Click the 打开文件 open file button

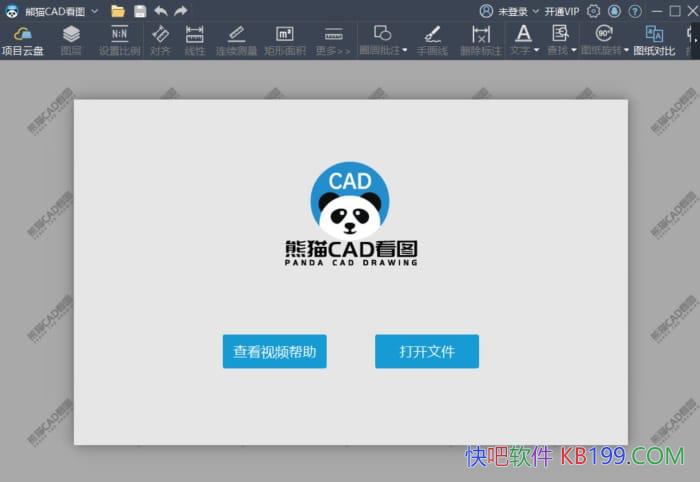pos(427,351)
